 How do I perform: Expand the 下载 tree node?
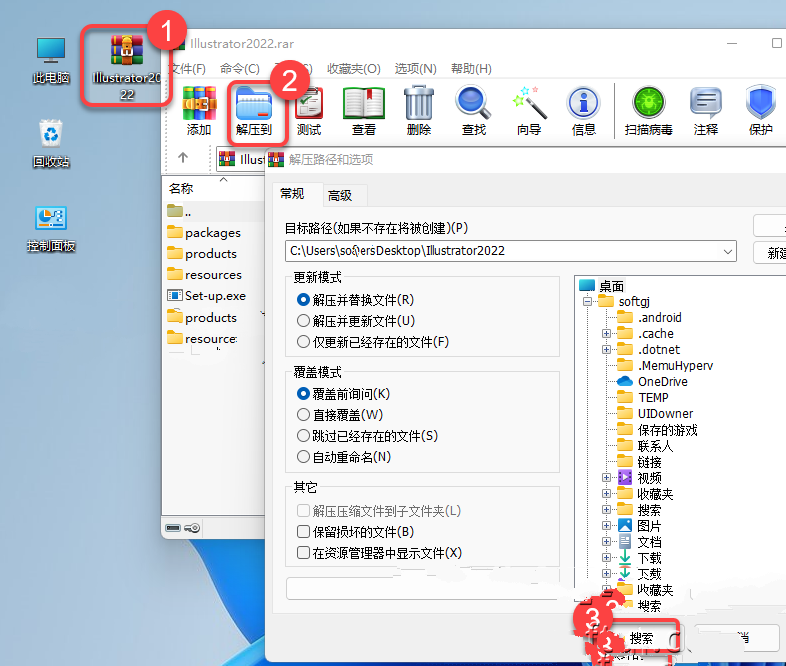[x=606, y=558]
